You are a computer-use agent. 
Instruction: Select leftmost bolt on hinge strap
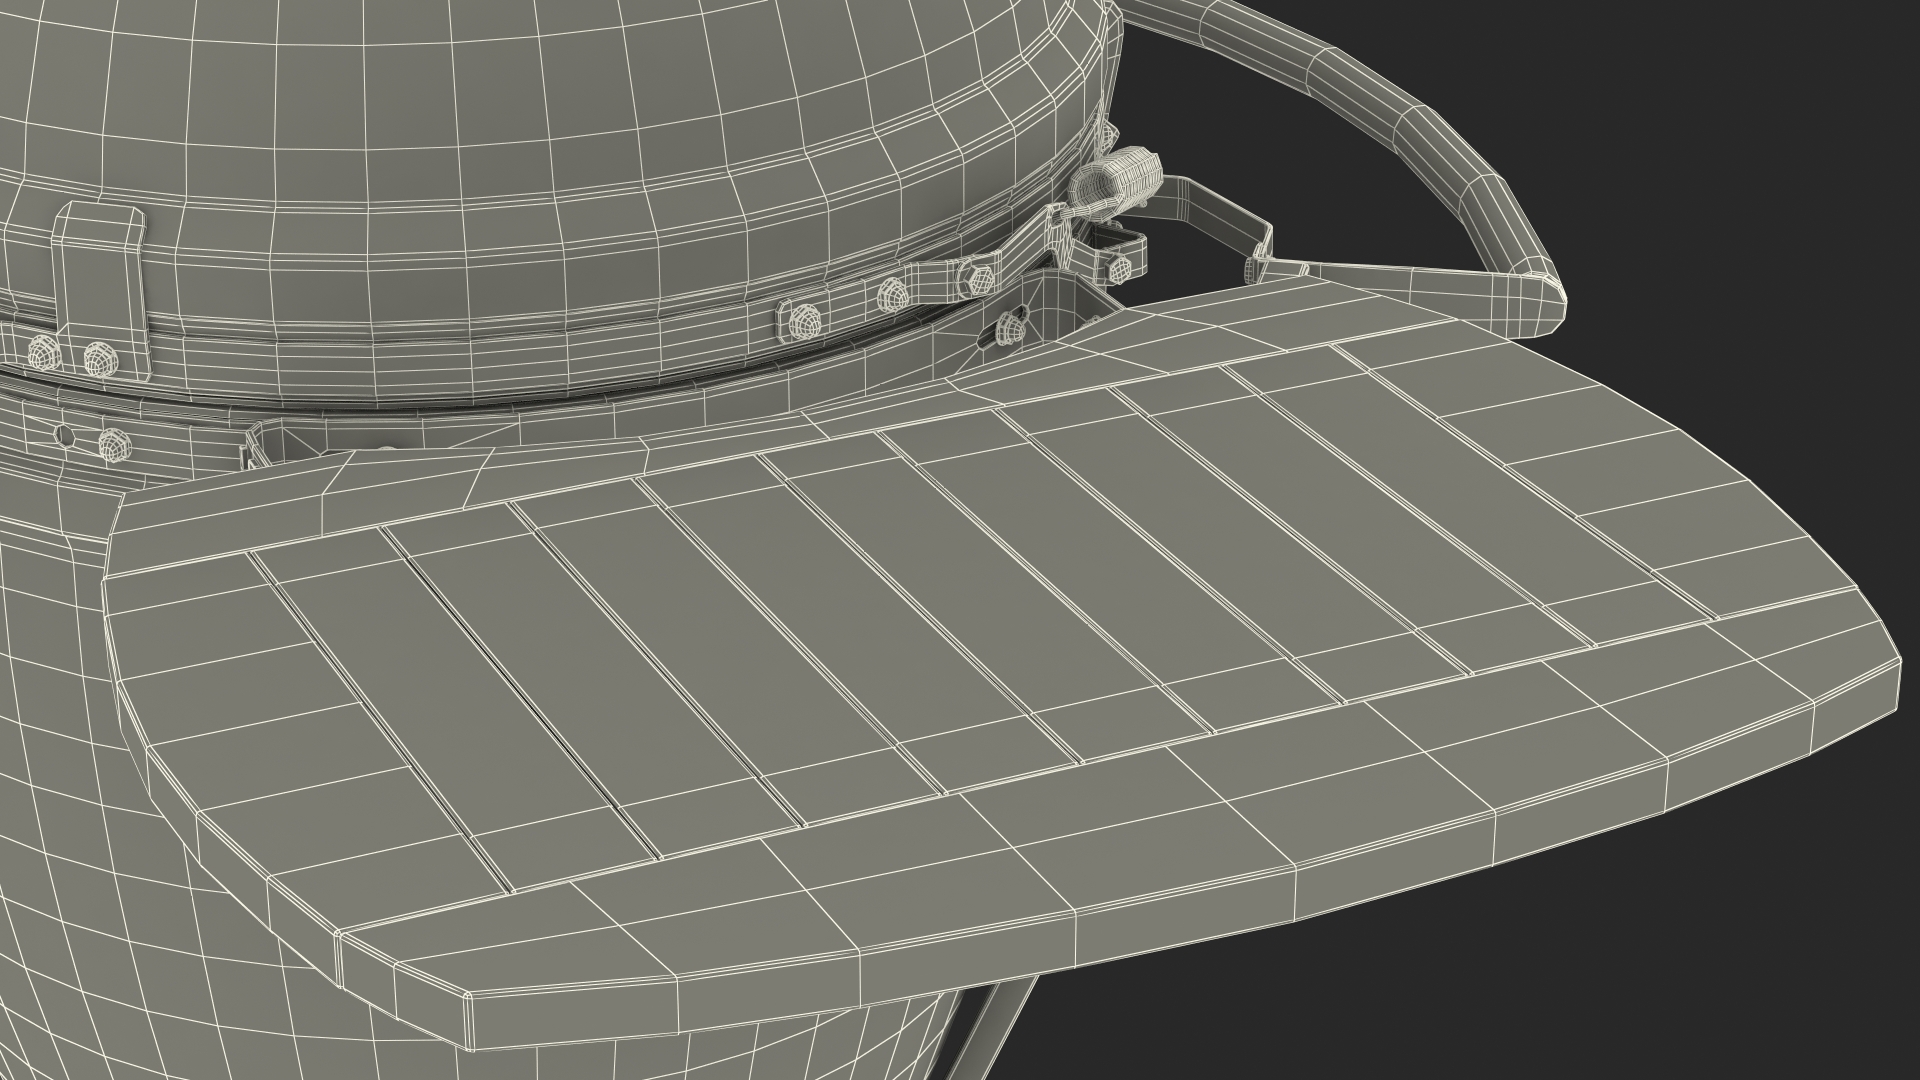point(806,320)
